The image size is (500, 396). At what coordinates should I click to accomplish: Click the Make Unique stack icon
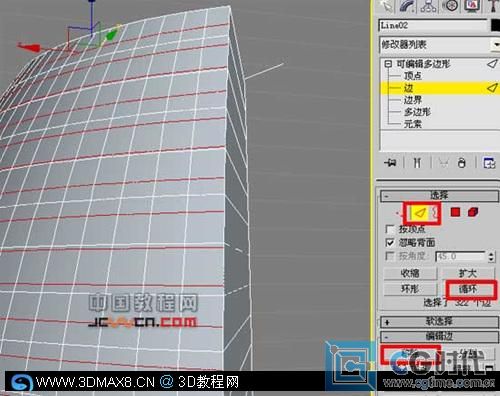click(443, 163)
